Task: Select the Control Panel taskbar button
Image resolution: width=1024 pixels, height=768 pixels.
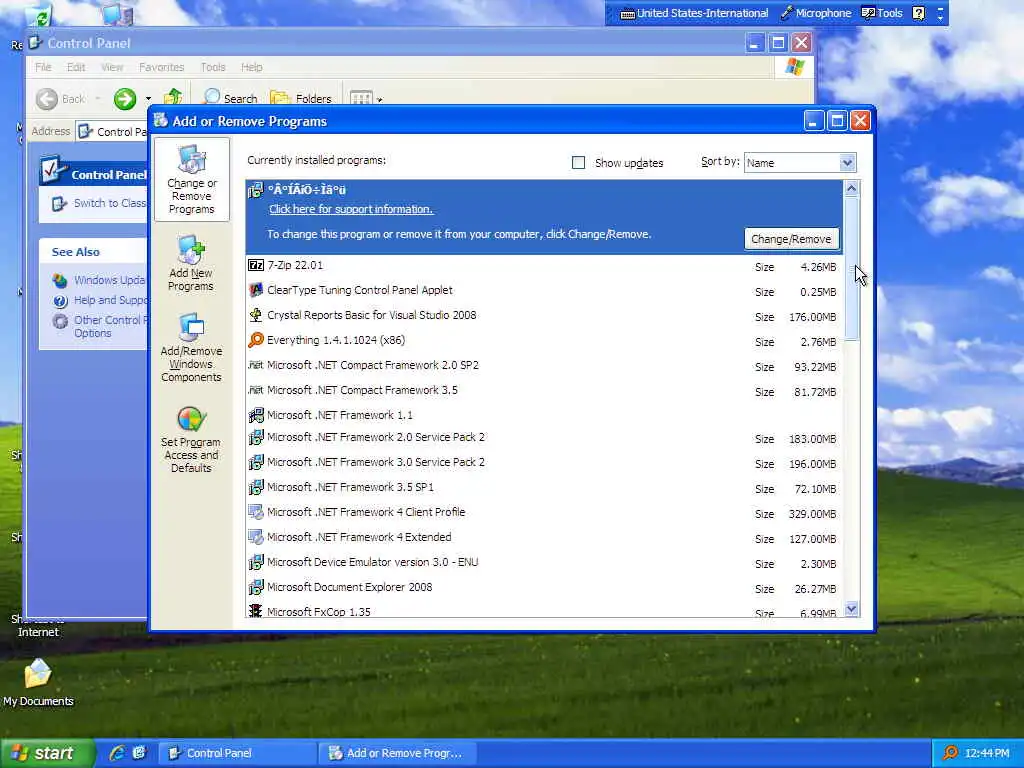Action: click(x=237, y=753)
